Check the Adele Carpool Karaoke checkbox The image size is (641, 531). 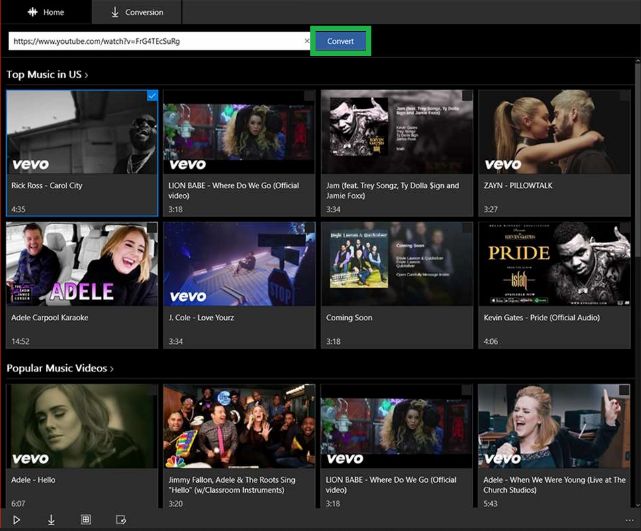click(152, 228)
